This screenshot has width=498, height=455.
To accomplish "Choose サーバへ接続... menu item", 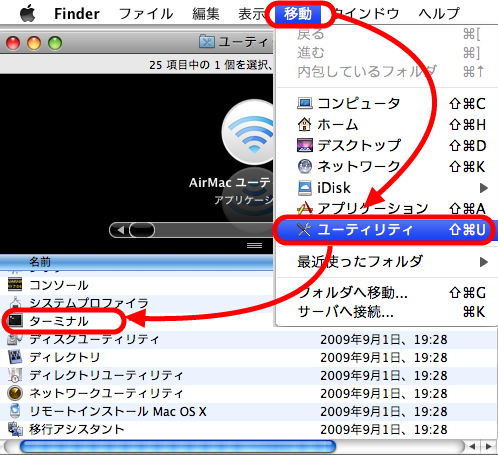I will [387, 312].
